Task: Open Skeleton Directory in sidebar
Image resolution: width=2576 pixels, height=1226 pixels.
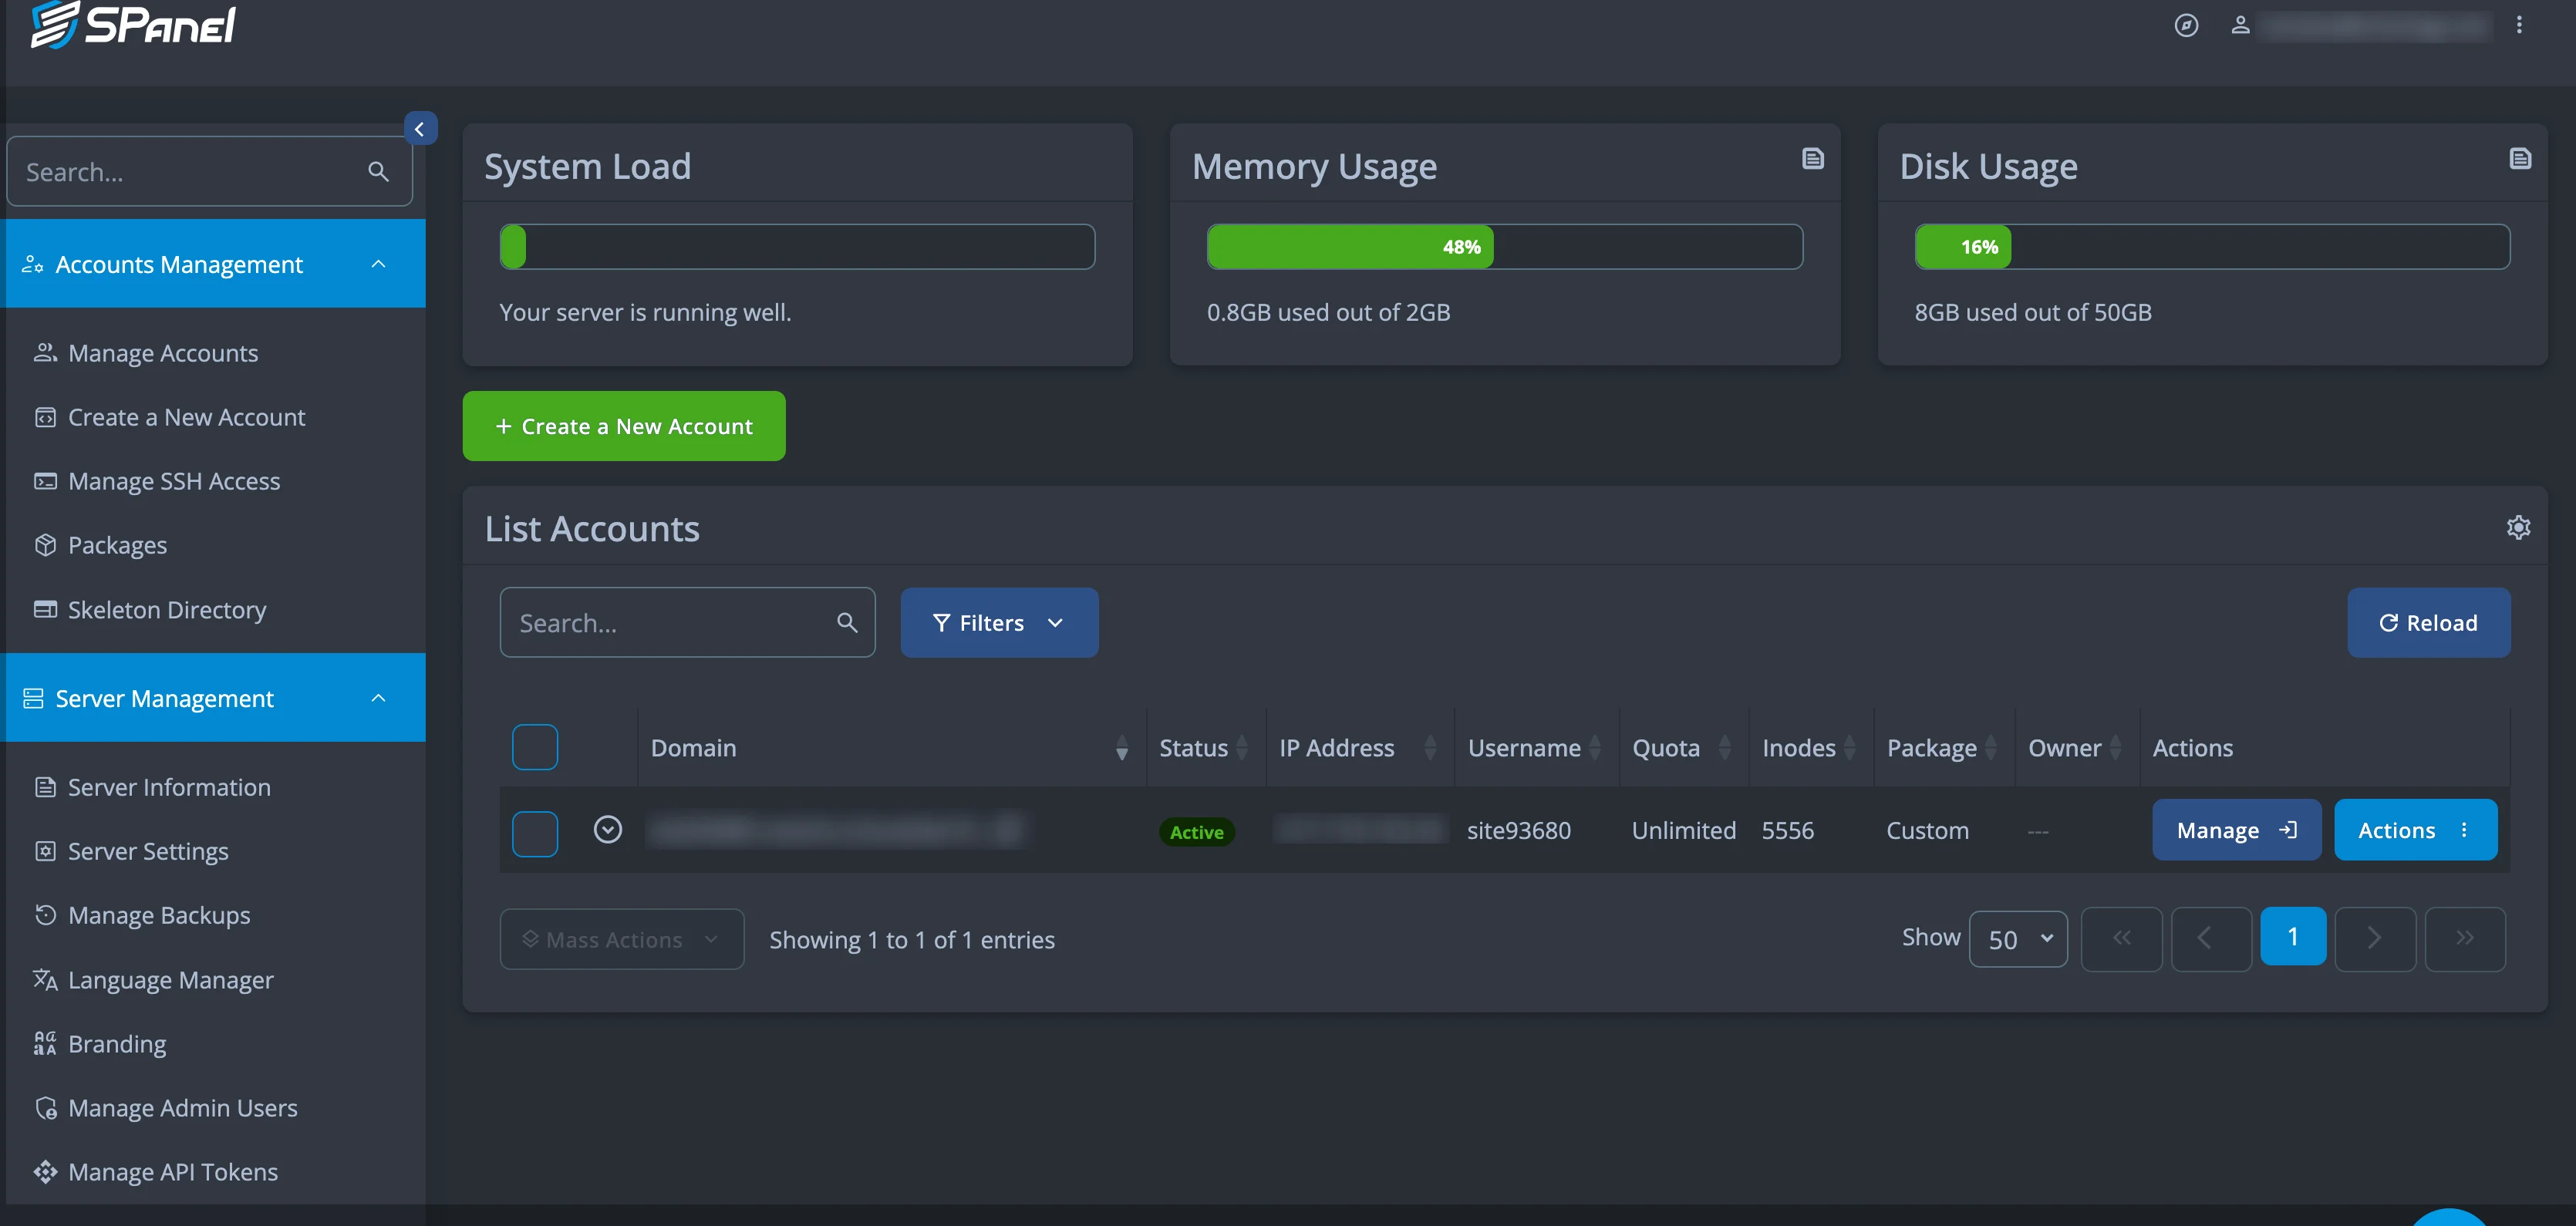Action: pos(167,609)
